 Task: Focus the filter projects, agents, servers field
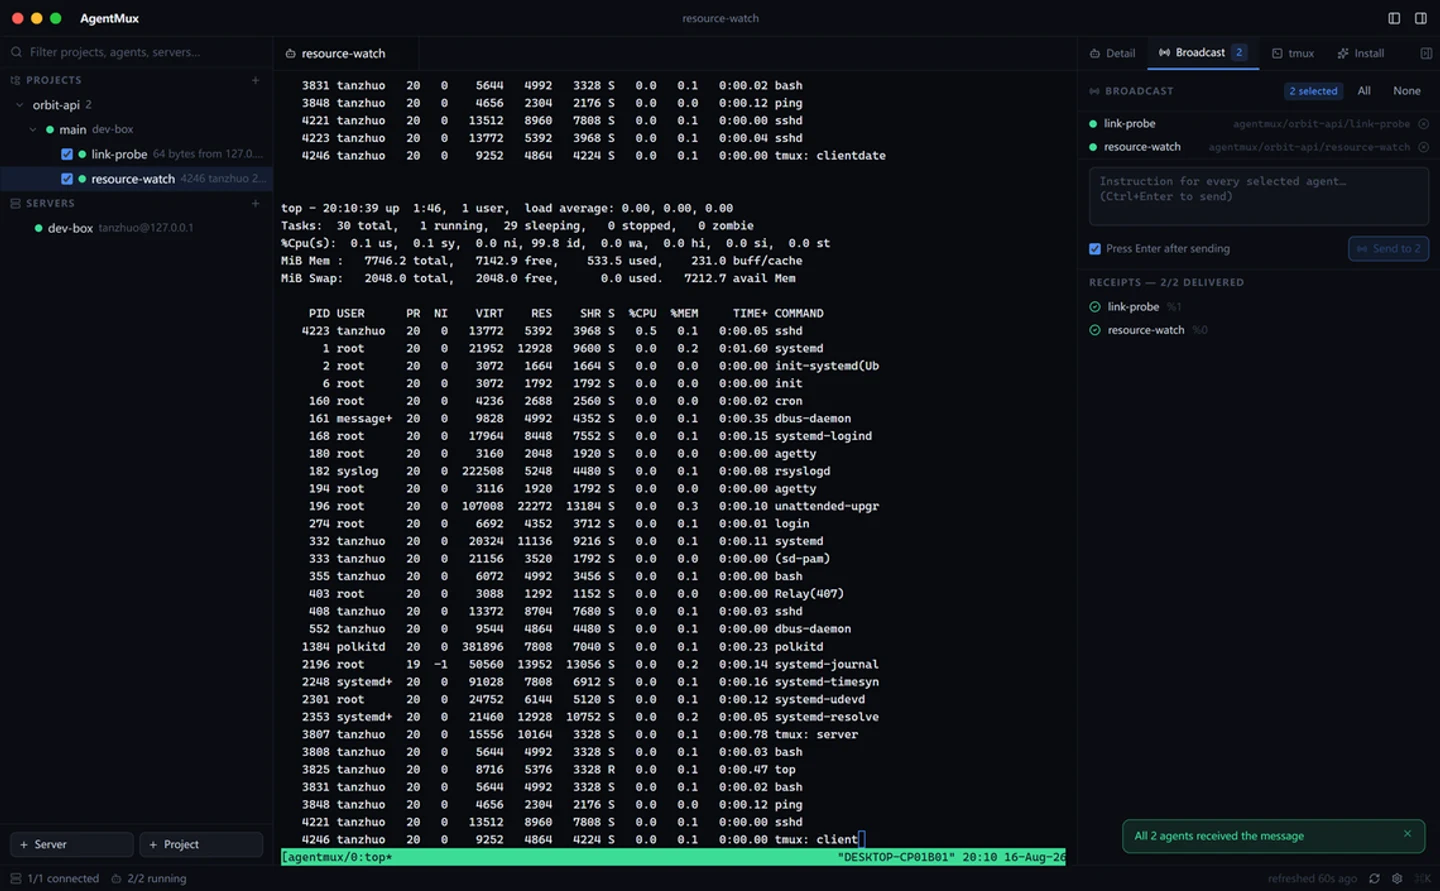(x=136, y=52)
